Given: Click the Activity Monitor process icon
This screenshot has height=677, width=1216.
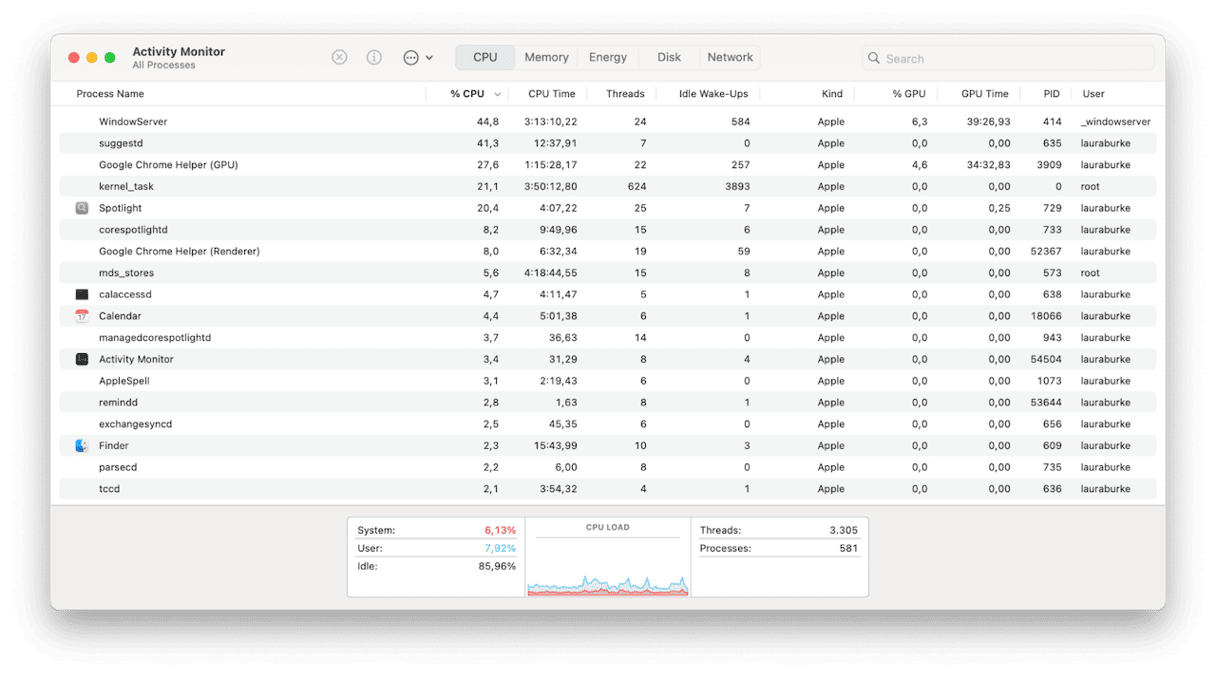Looking at the screenshot, I should (82, 359).
